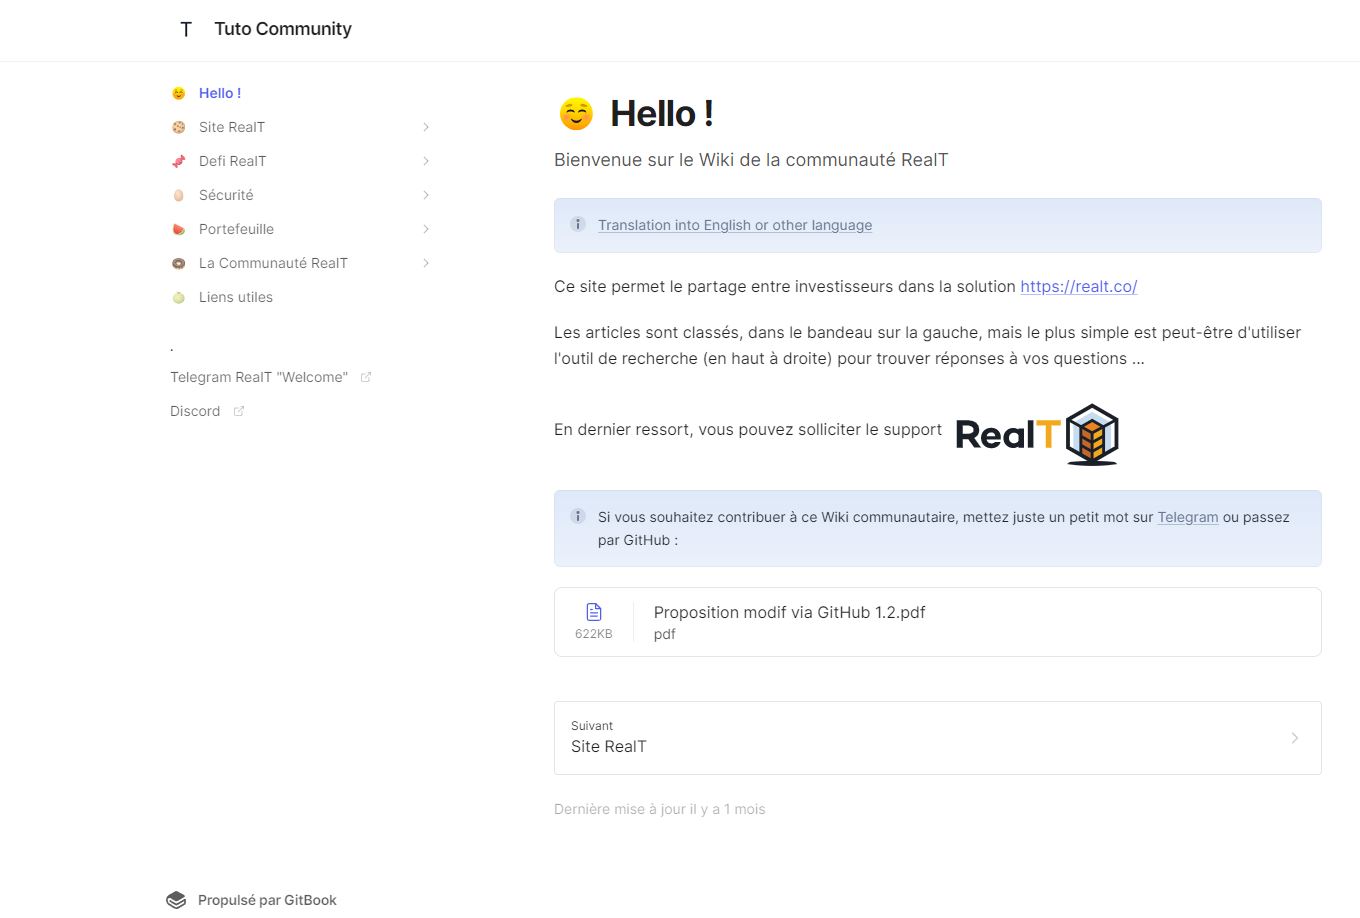Image resolution: width=1360 pixels, height=918 pixels.
Task: Expand the Site RealT section chevron
Action: tap(426, 127)
